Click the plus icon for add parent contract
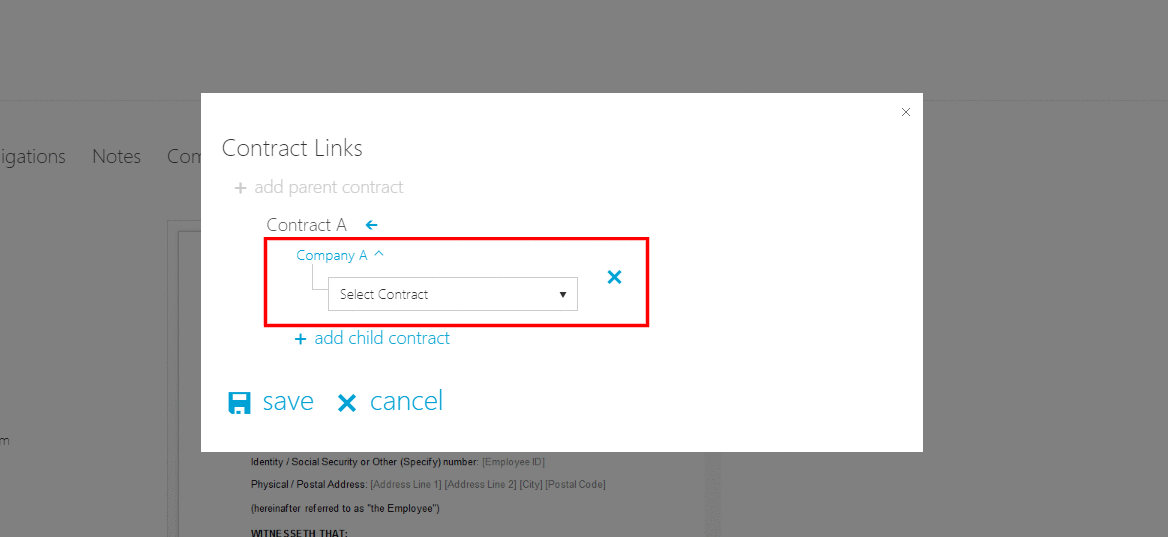The width and height of the screenshot is (1168, 537). click(x=240, y=188)
